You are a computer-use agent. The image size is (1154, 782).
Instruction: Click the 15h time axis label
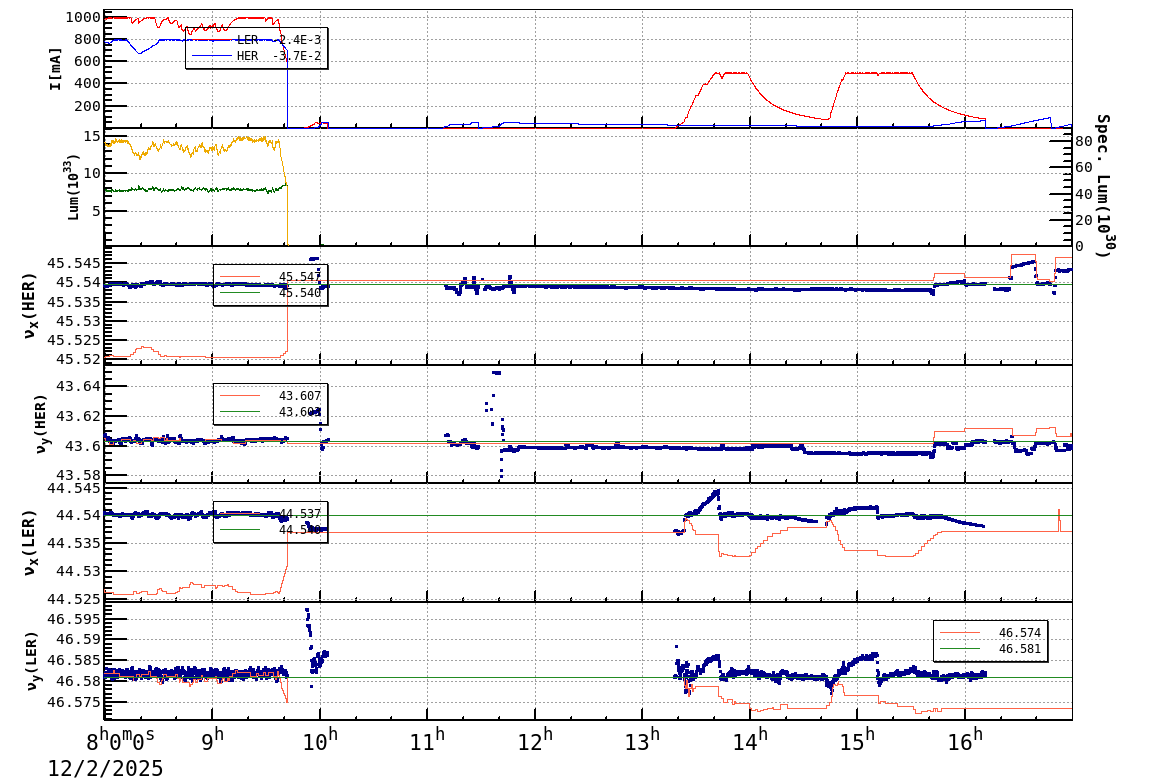[857, 739]
